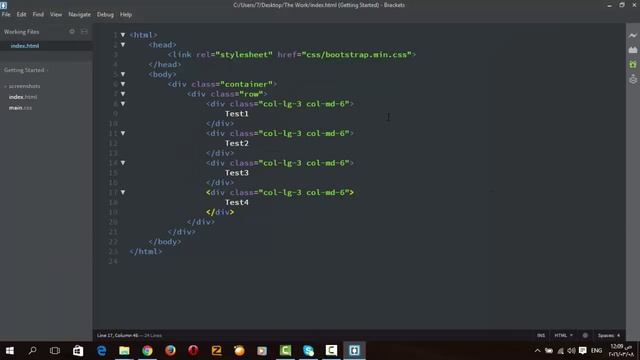Collapse the row div fold on line 7
640x360 pixels.
click(123, 94)
